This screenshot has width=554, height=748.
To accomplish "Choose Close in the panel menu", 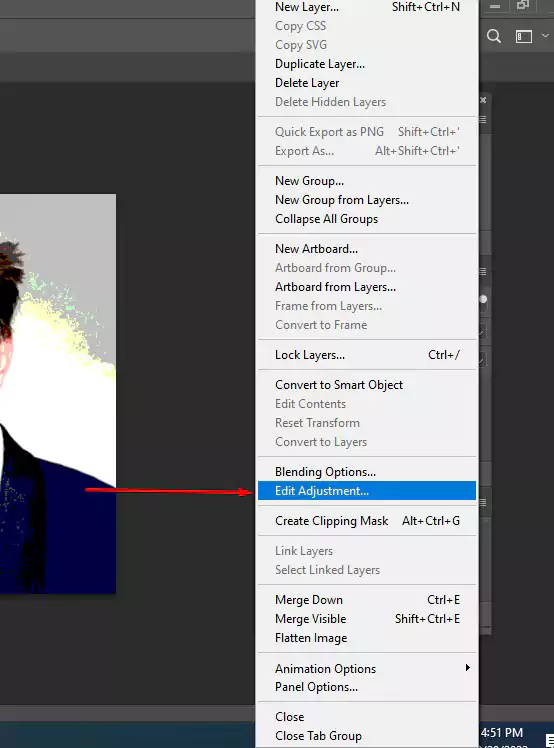I will pos(367,717).
